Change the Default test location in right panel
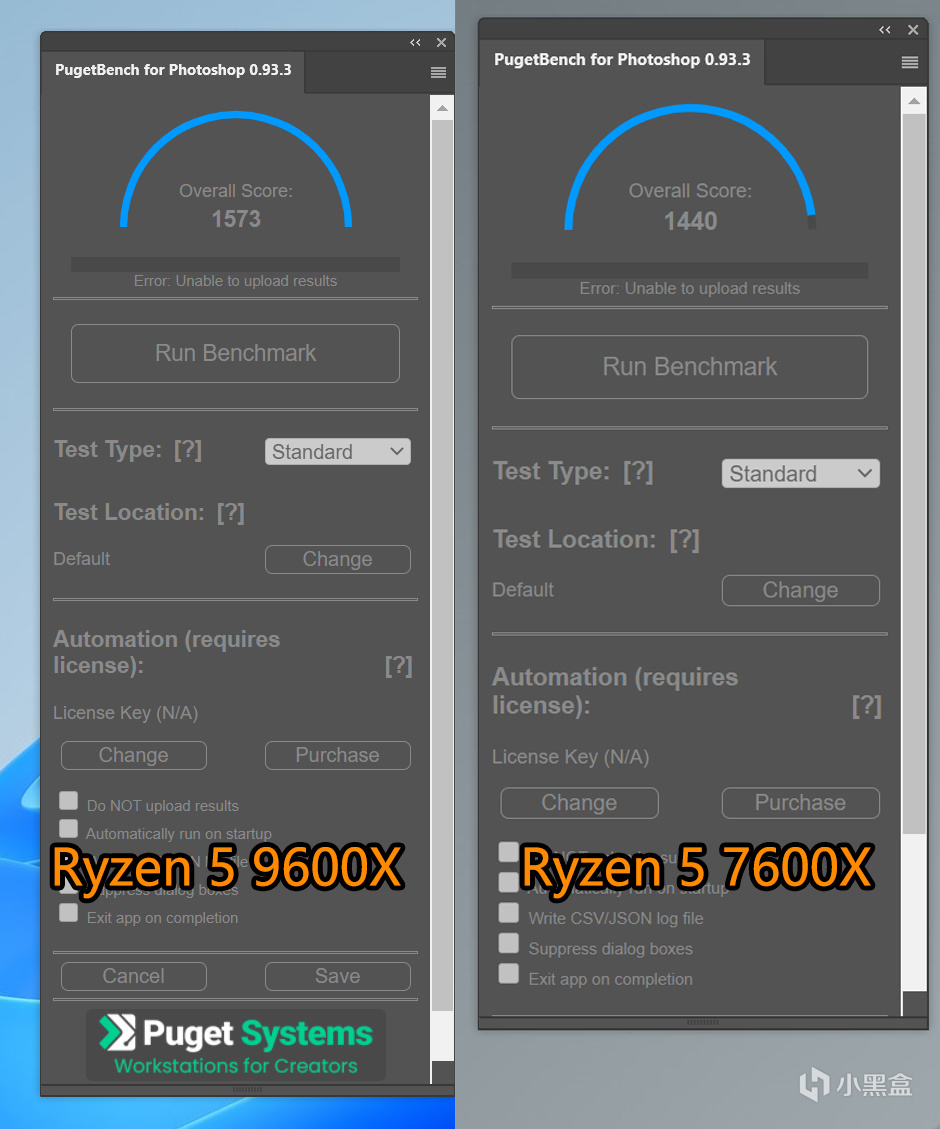940x1129 pixels. click(800, 590)
